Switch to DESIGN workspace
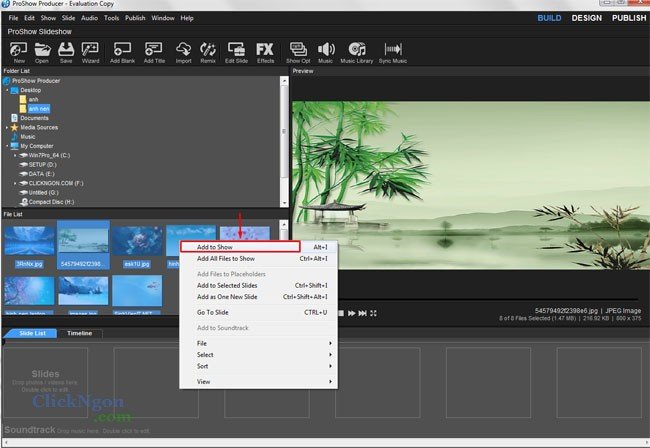The image size is (650, 448). coord(587,18)
